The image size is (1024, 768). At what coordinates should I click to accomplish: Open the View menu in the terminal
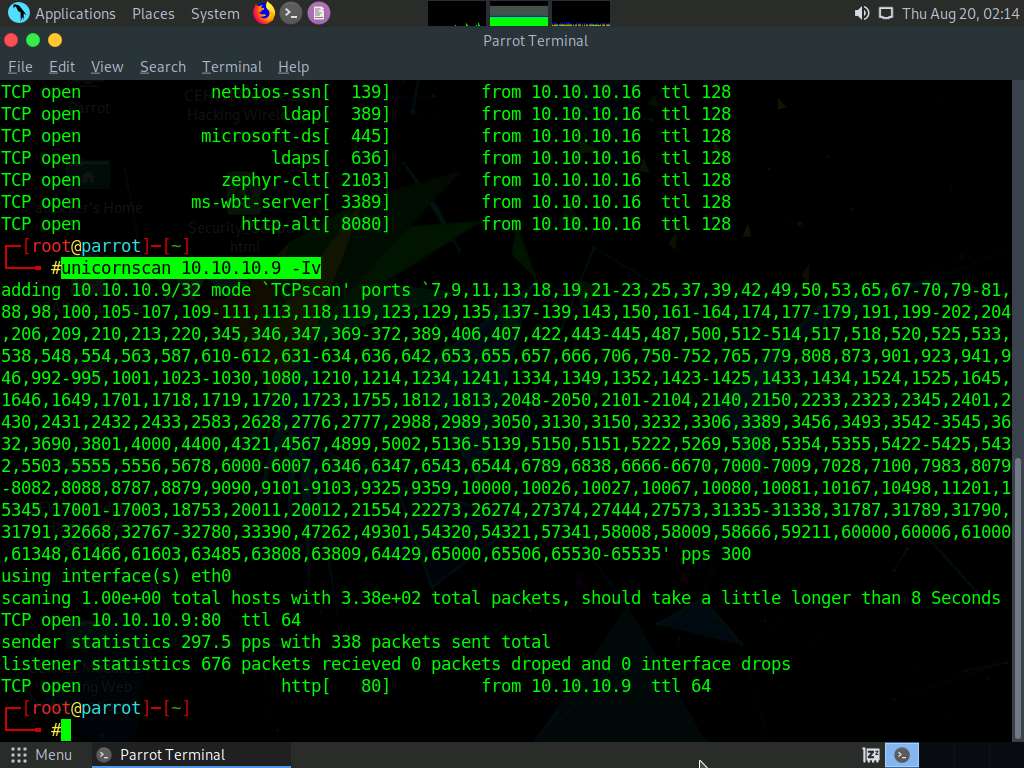[107, 67]
